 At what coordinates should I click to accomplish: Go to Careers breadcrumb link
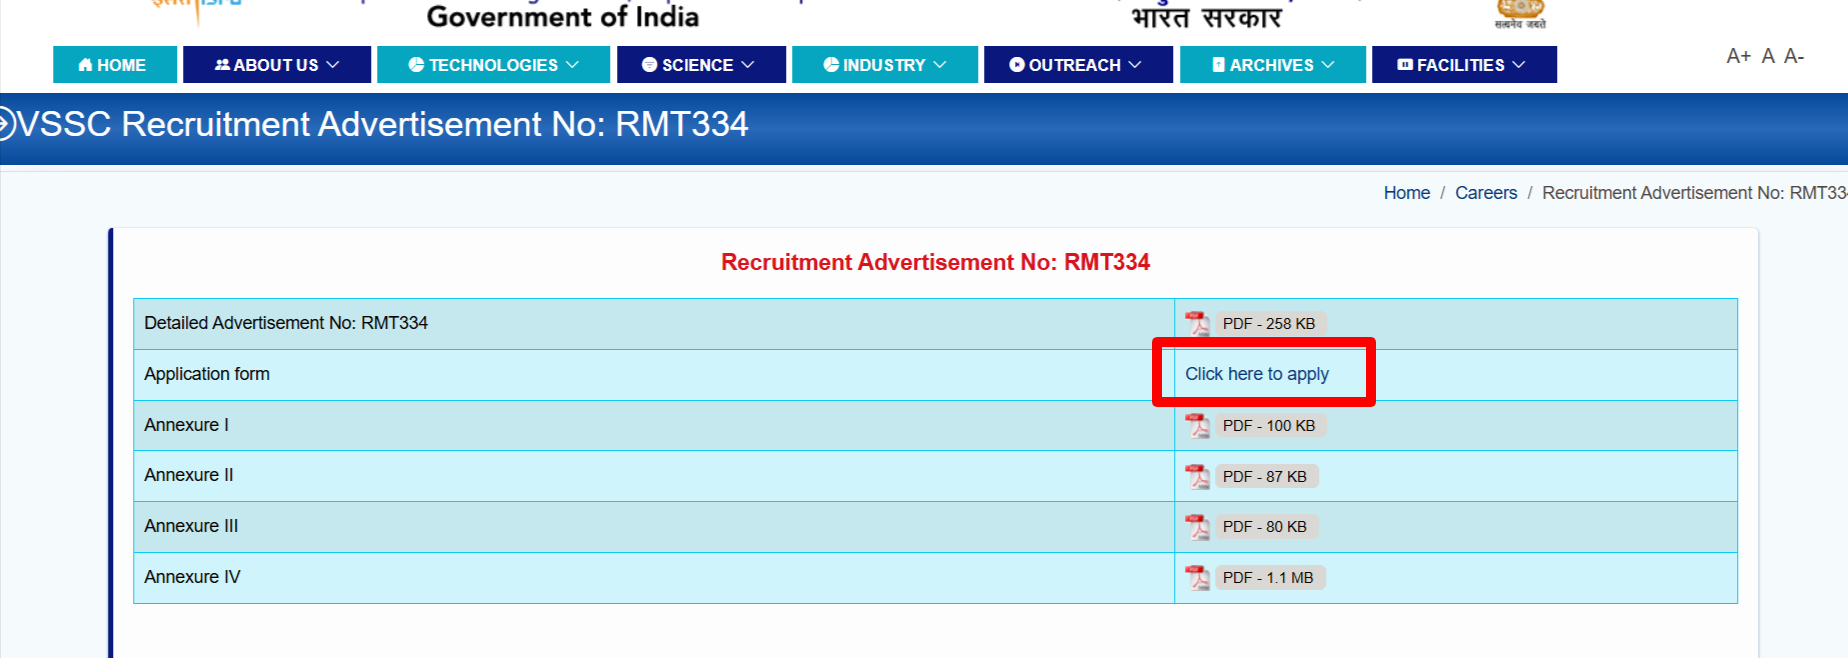(x=1485, y=193)
